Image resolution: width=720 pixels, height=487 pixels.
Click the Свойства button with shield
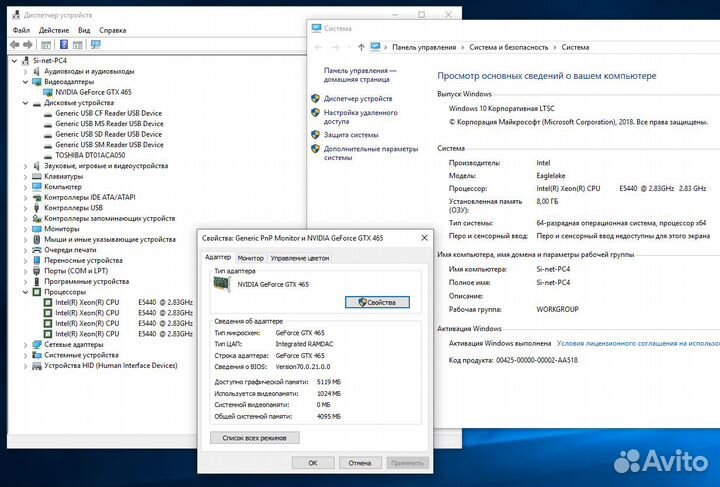pyautogui.click(x=377, y=302)
